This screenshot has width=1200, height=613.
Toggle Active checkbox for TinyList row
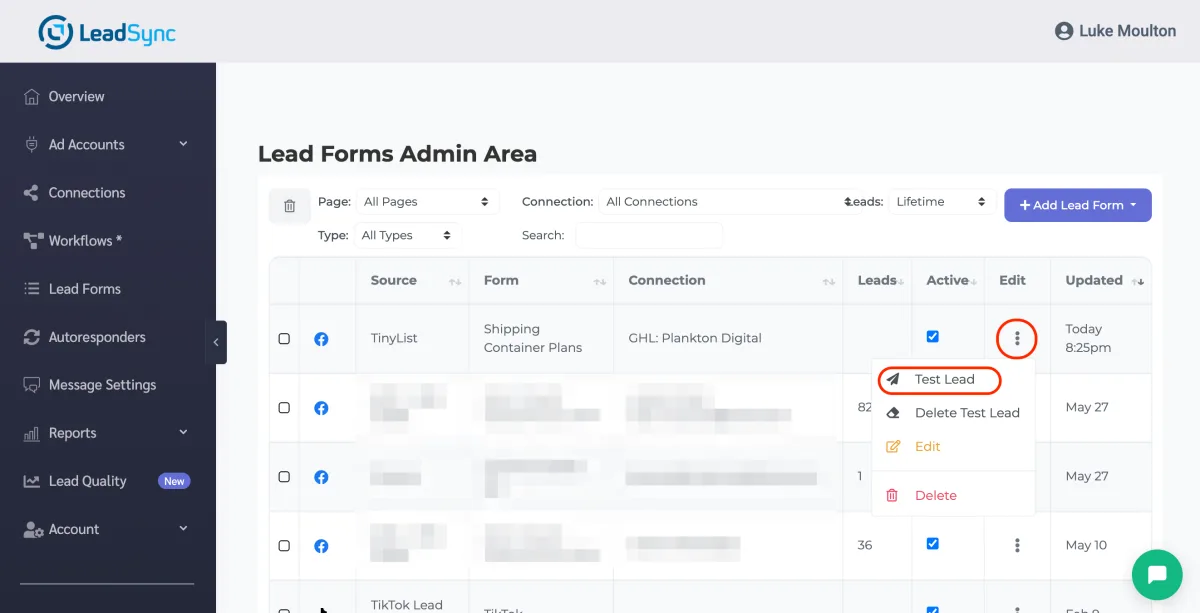933,337
